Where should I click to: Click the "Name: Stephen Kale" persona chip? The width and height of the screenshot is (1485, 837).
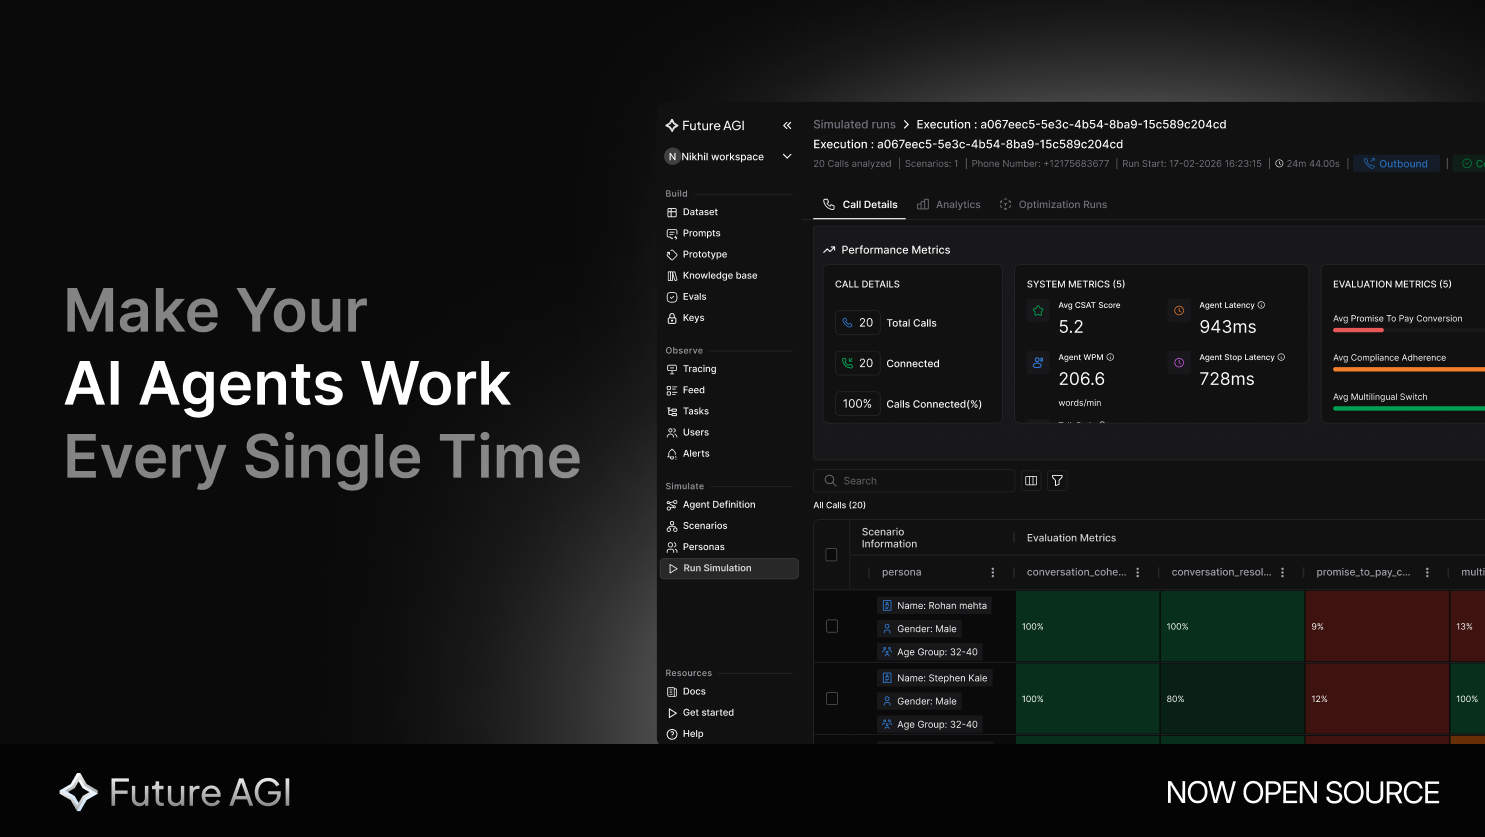[x=934, y=678]
